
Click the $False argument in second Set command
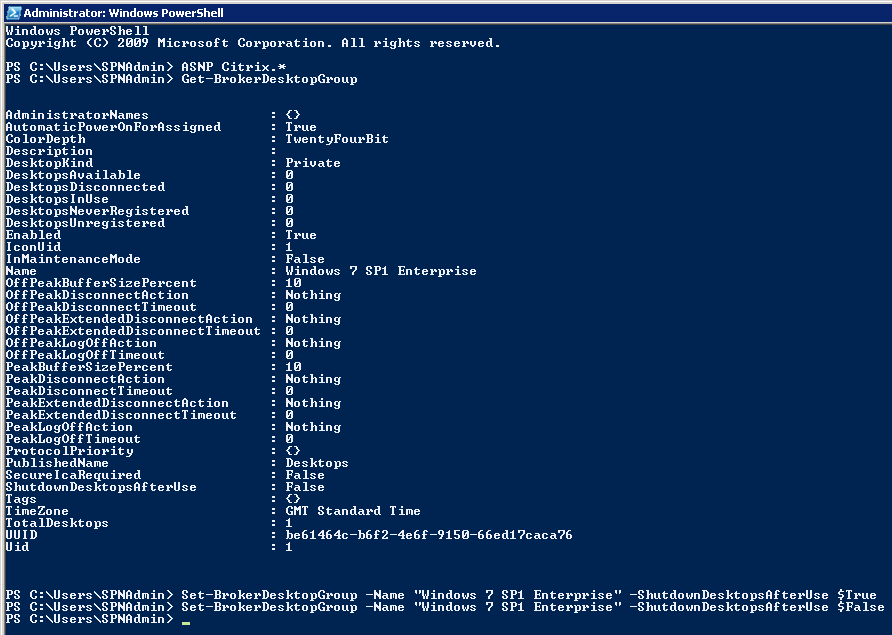(x=860, y=607)
